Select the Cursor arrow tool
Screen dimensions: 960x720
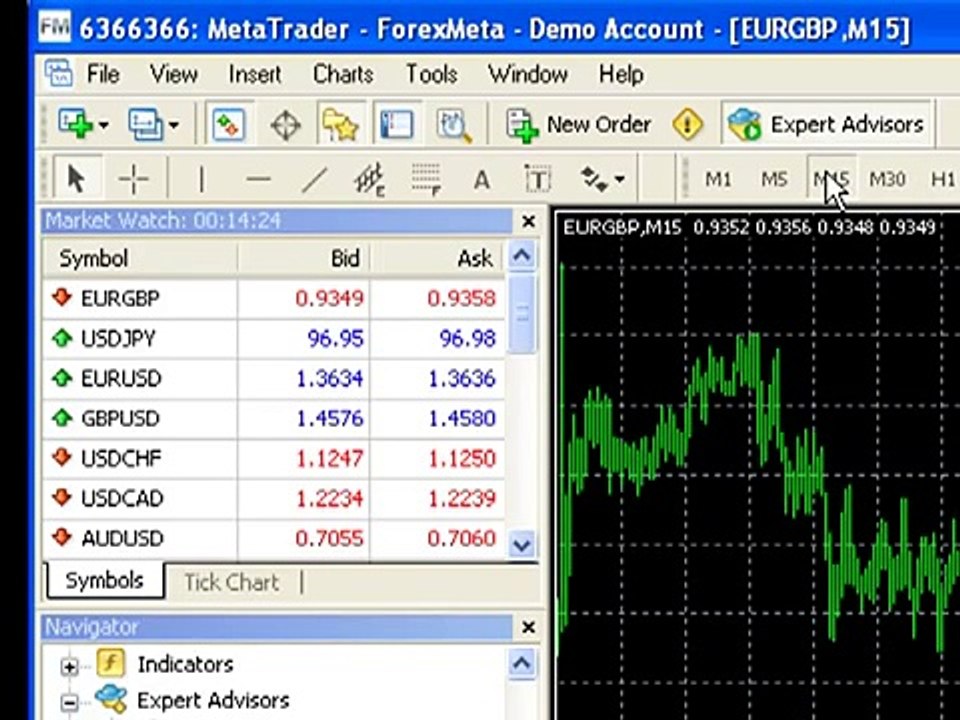(77, 179)
